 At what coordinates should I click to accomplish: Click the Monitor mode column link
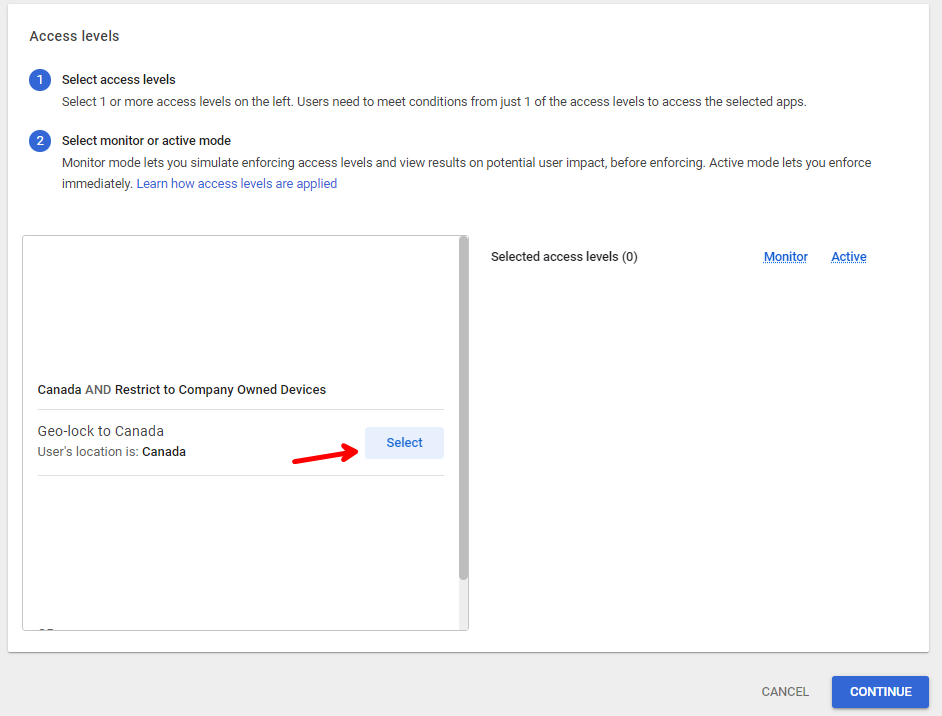786,257
